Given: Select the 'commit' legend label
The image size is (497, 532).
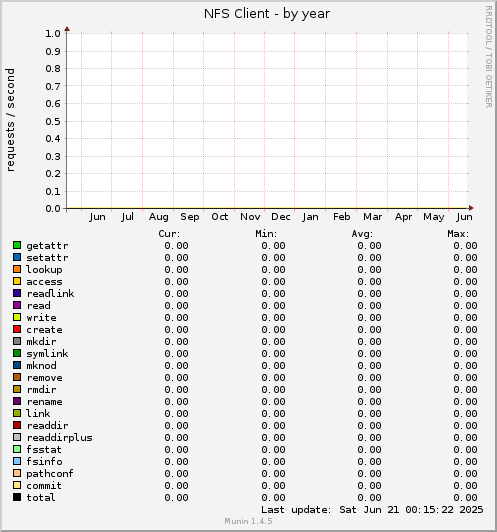Looking at the screenshot, I should [44, 486].
